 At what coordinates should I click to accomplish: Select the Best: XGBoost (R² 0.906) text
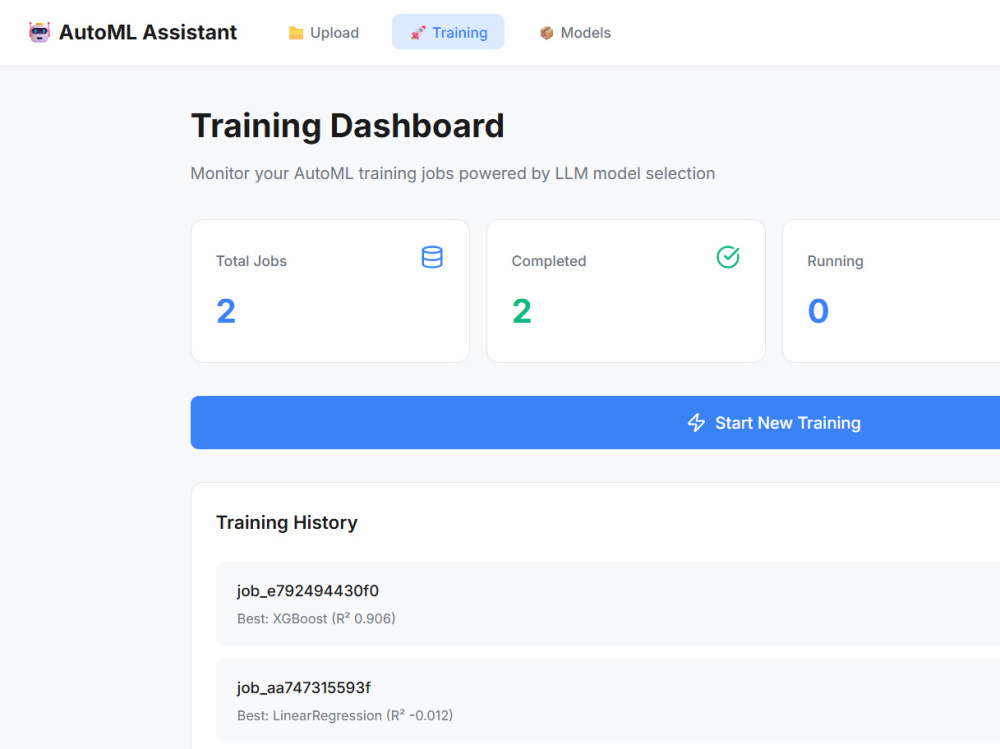point(316,618)
